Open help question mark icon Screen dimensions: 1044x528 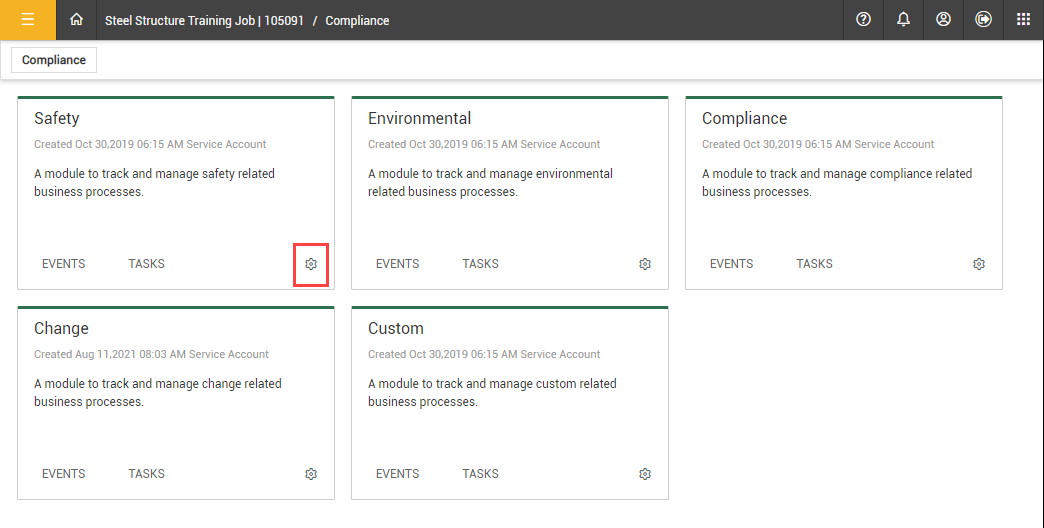click(x=864, y=20)
